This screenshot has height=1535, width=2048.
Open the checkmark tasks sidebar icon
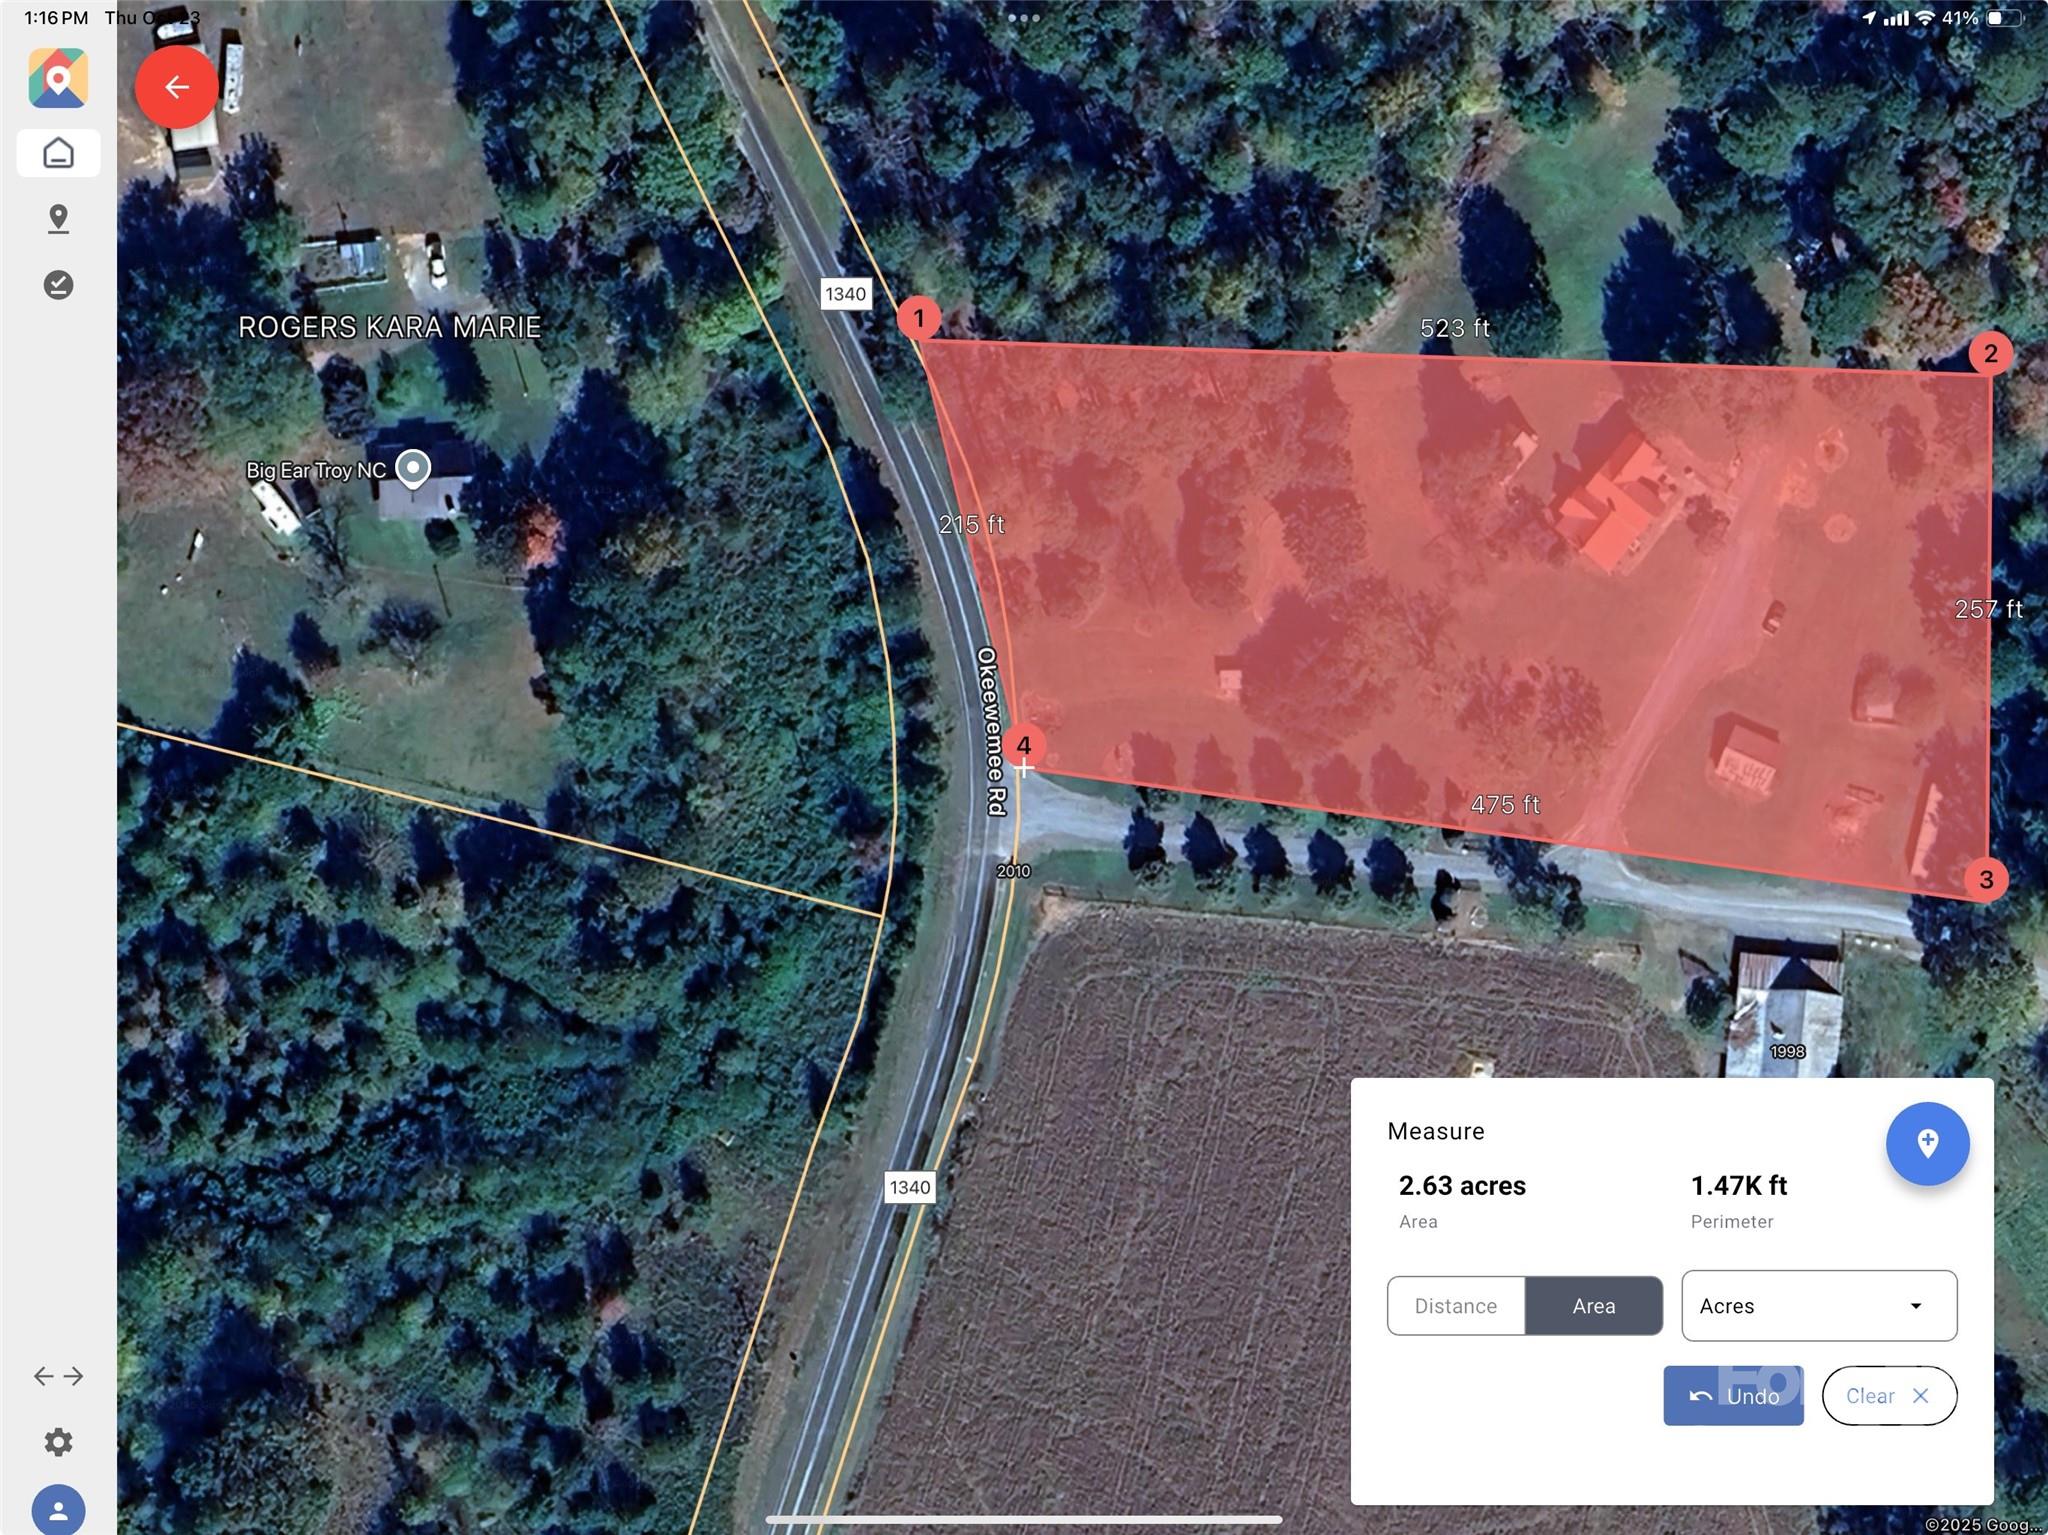click(x=58, y=285)
